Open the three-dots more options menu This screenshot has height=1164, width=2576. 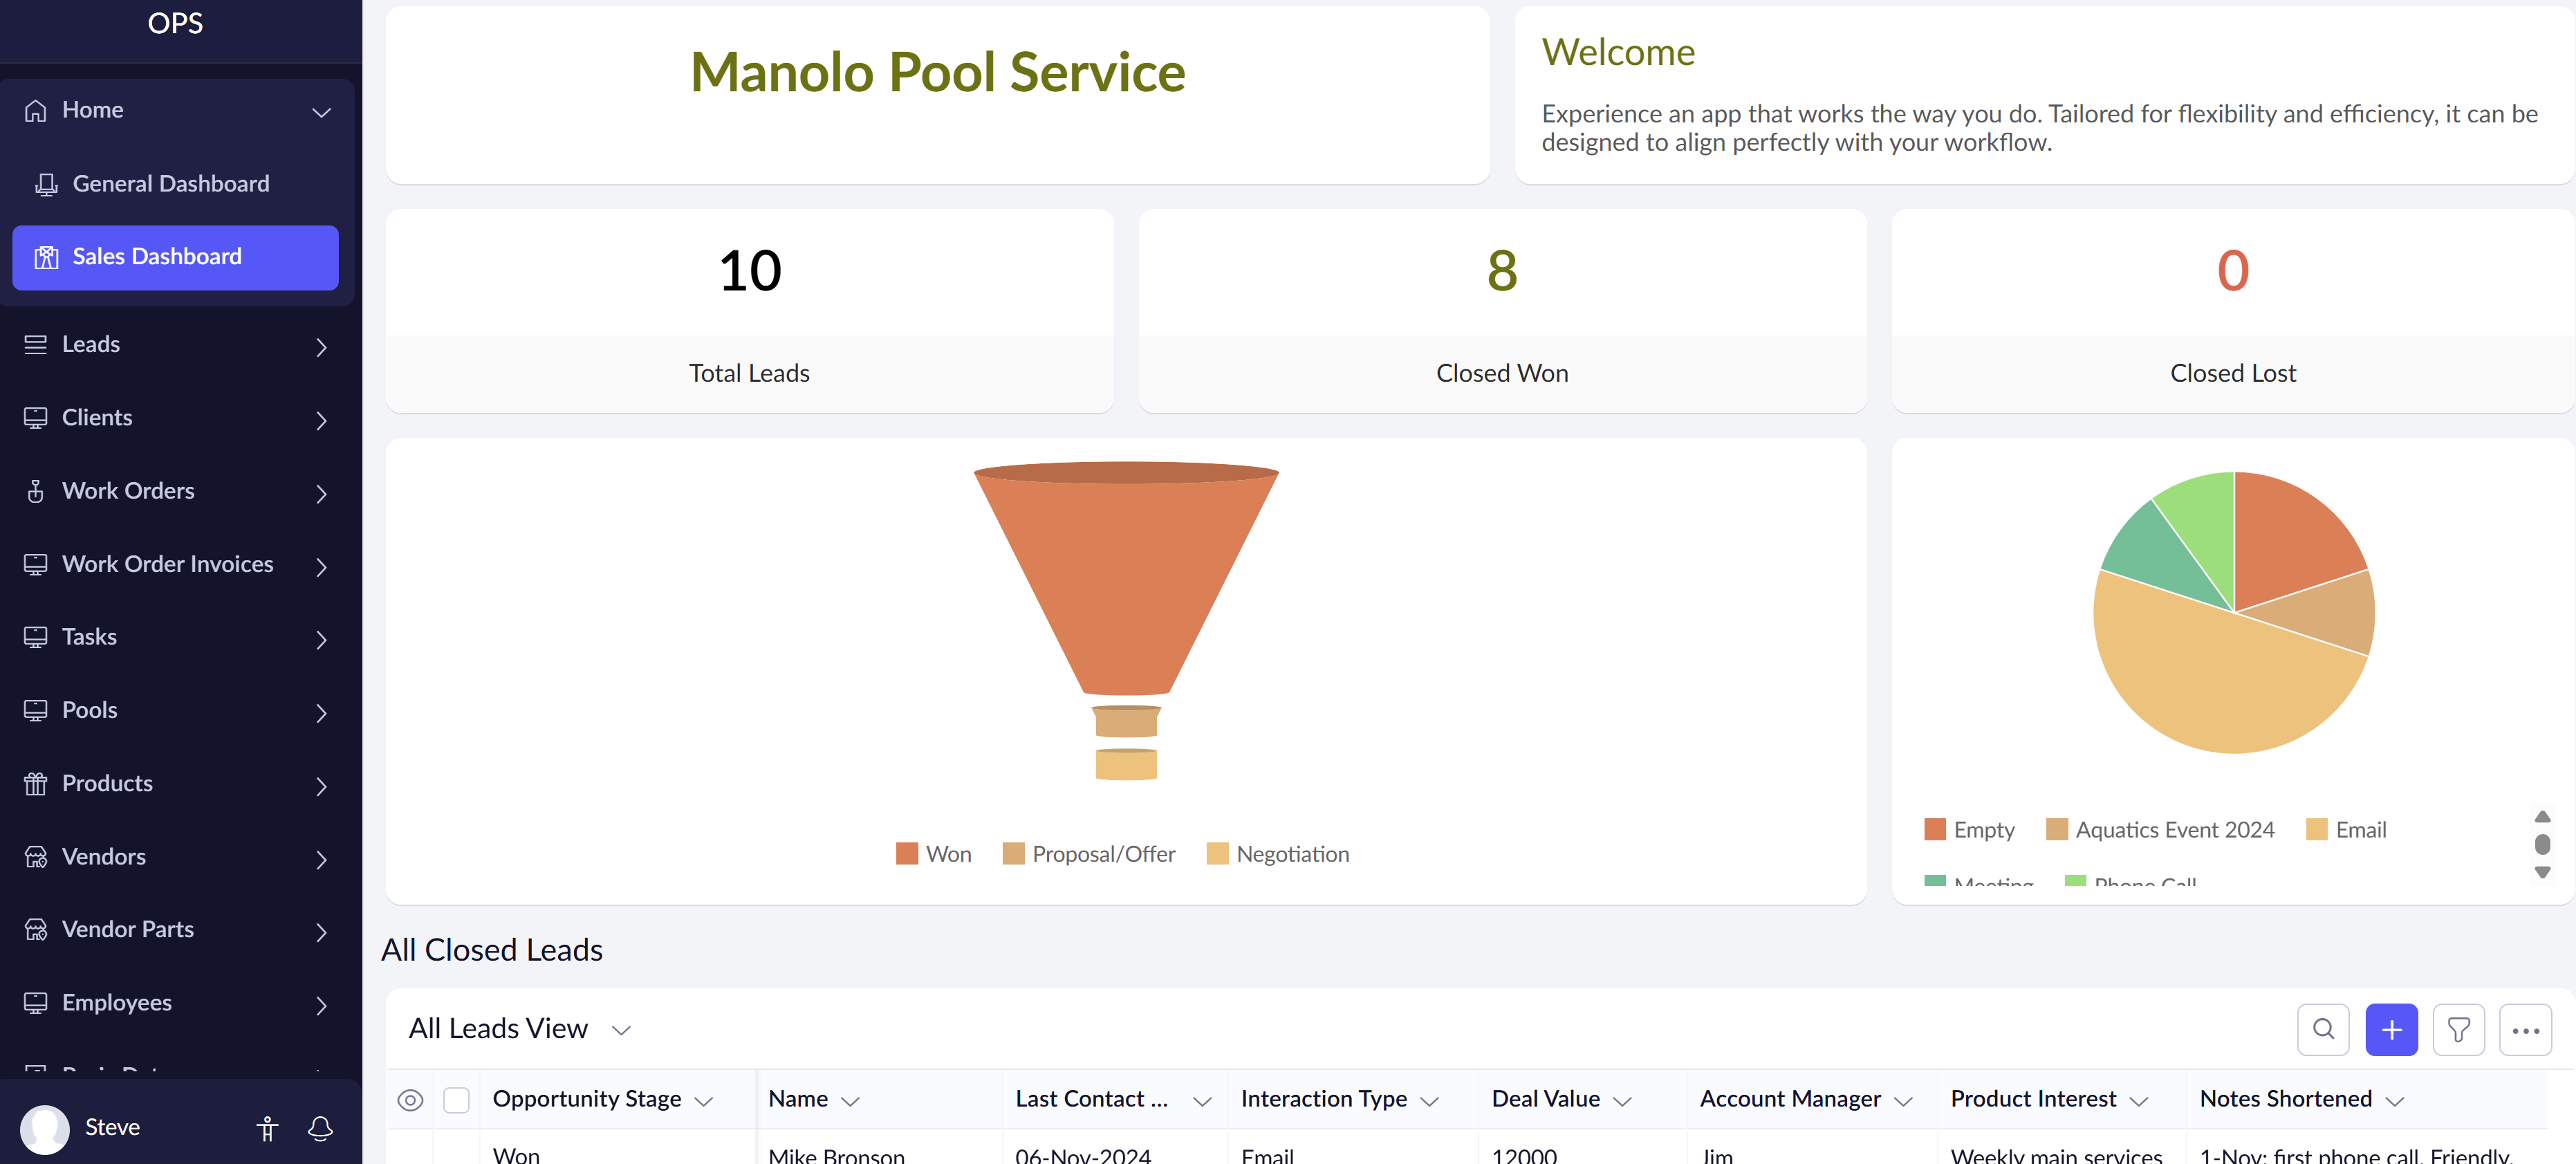[x=2524, y=1029]
